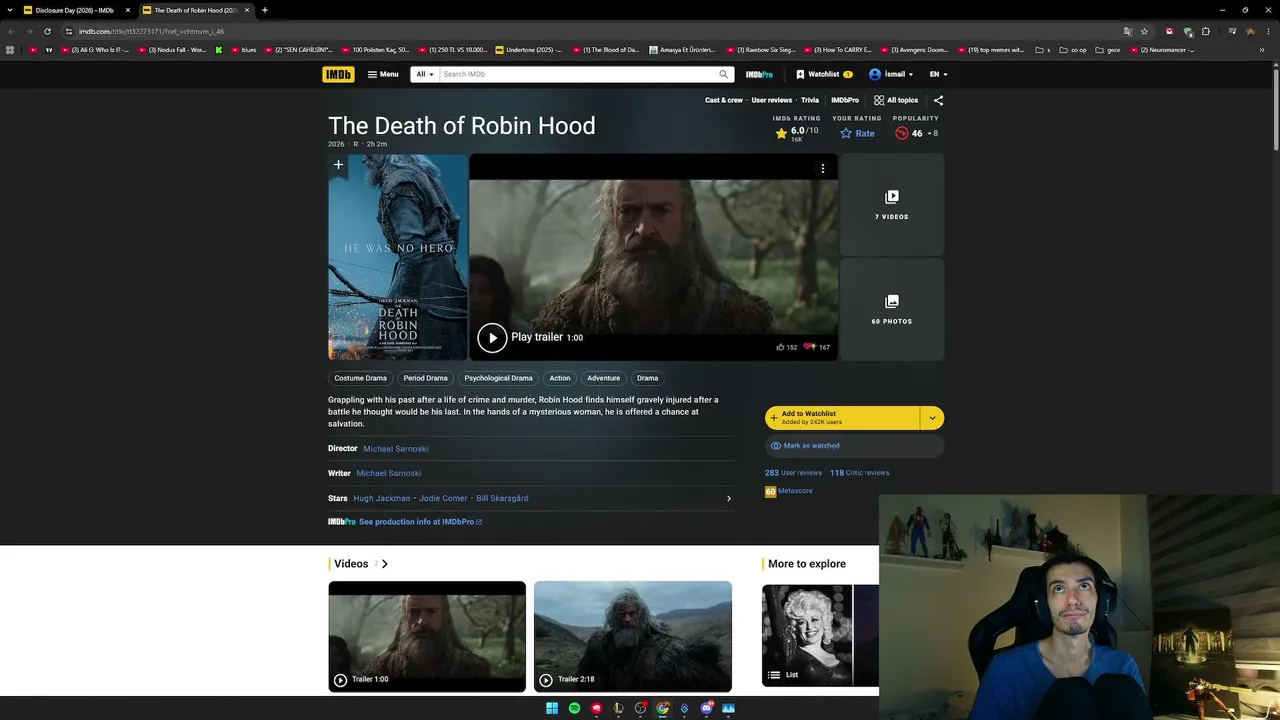See production info at IMDbPro
Image resolution: width=1280 pixels, height=720 pixels.
click(x=420, y=522)
